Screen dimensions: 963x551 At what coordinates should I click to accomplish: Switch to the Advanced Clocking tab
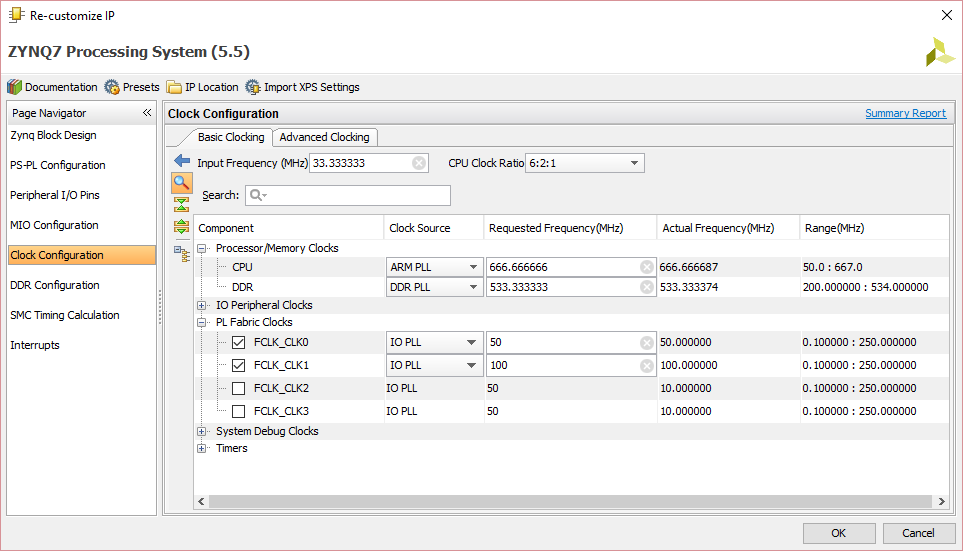tap(324, 137)
